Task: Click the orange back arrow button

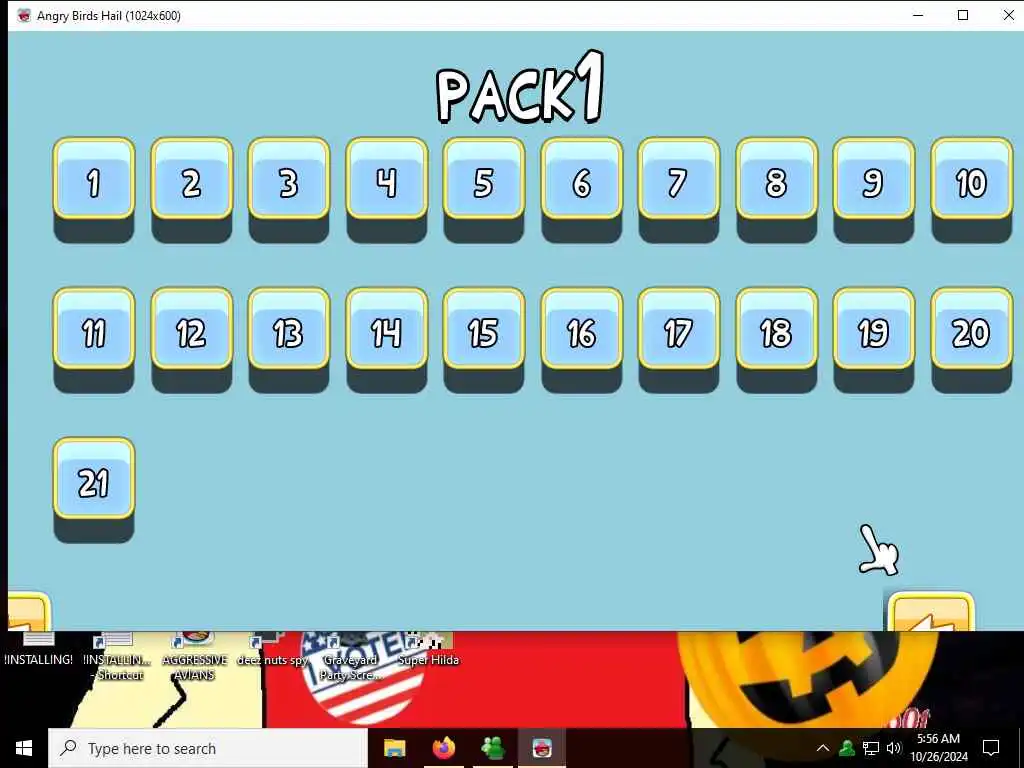Action: tap(931, 613)
